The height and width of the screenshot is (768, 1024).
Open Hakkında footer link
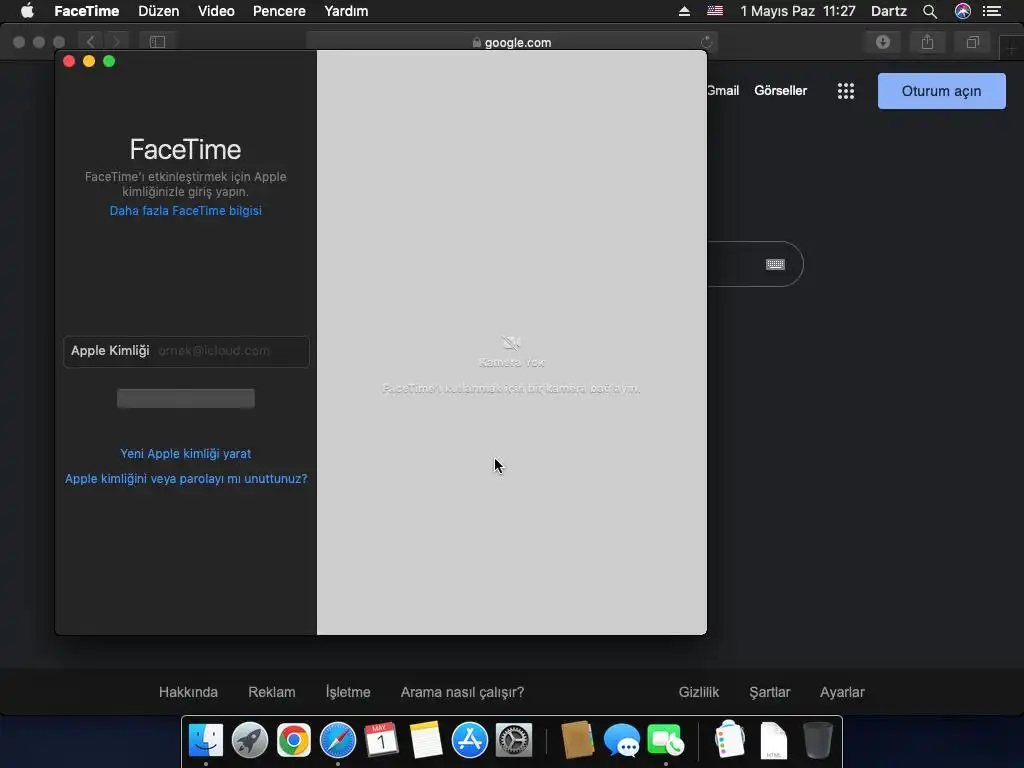pos(188,692)
